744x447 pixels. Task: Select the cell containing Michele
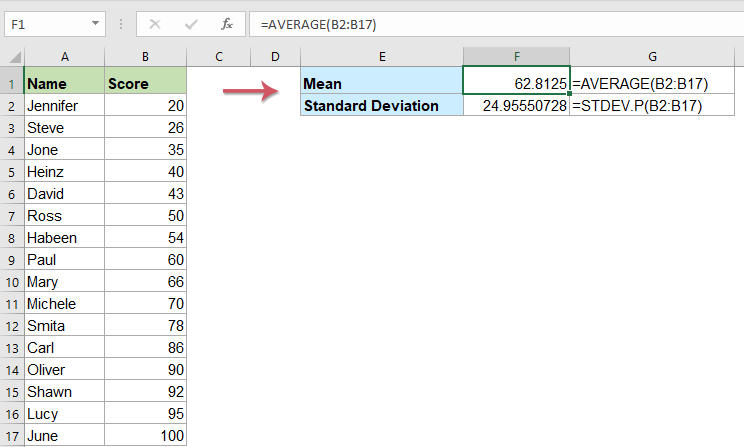64,304
